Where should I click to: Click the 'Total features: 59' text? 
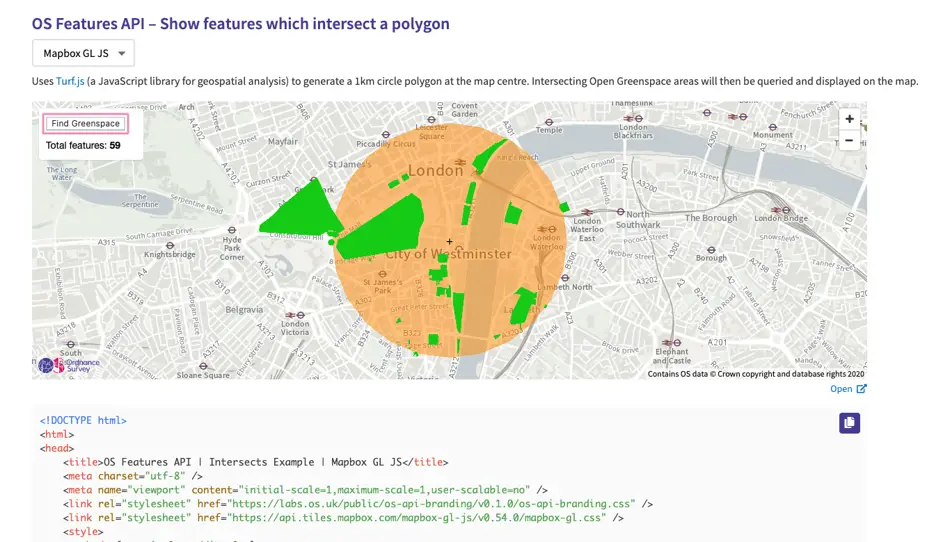(x=83, y=145)
